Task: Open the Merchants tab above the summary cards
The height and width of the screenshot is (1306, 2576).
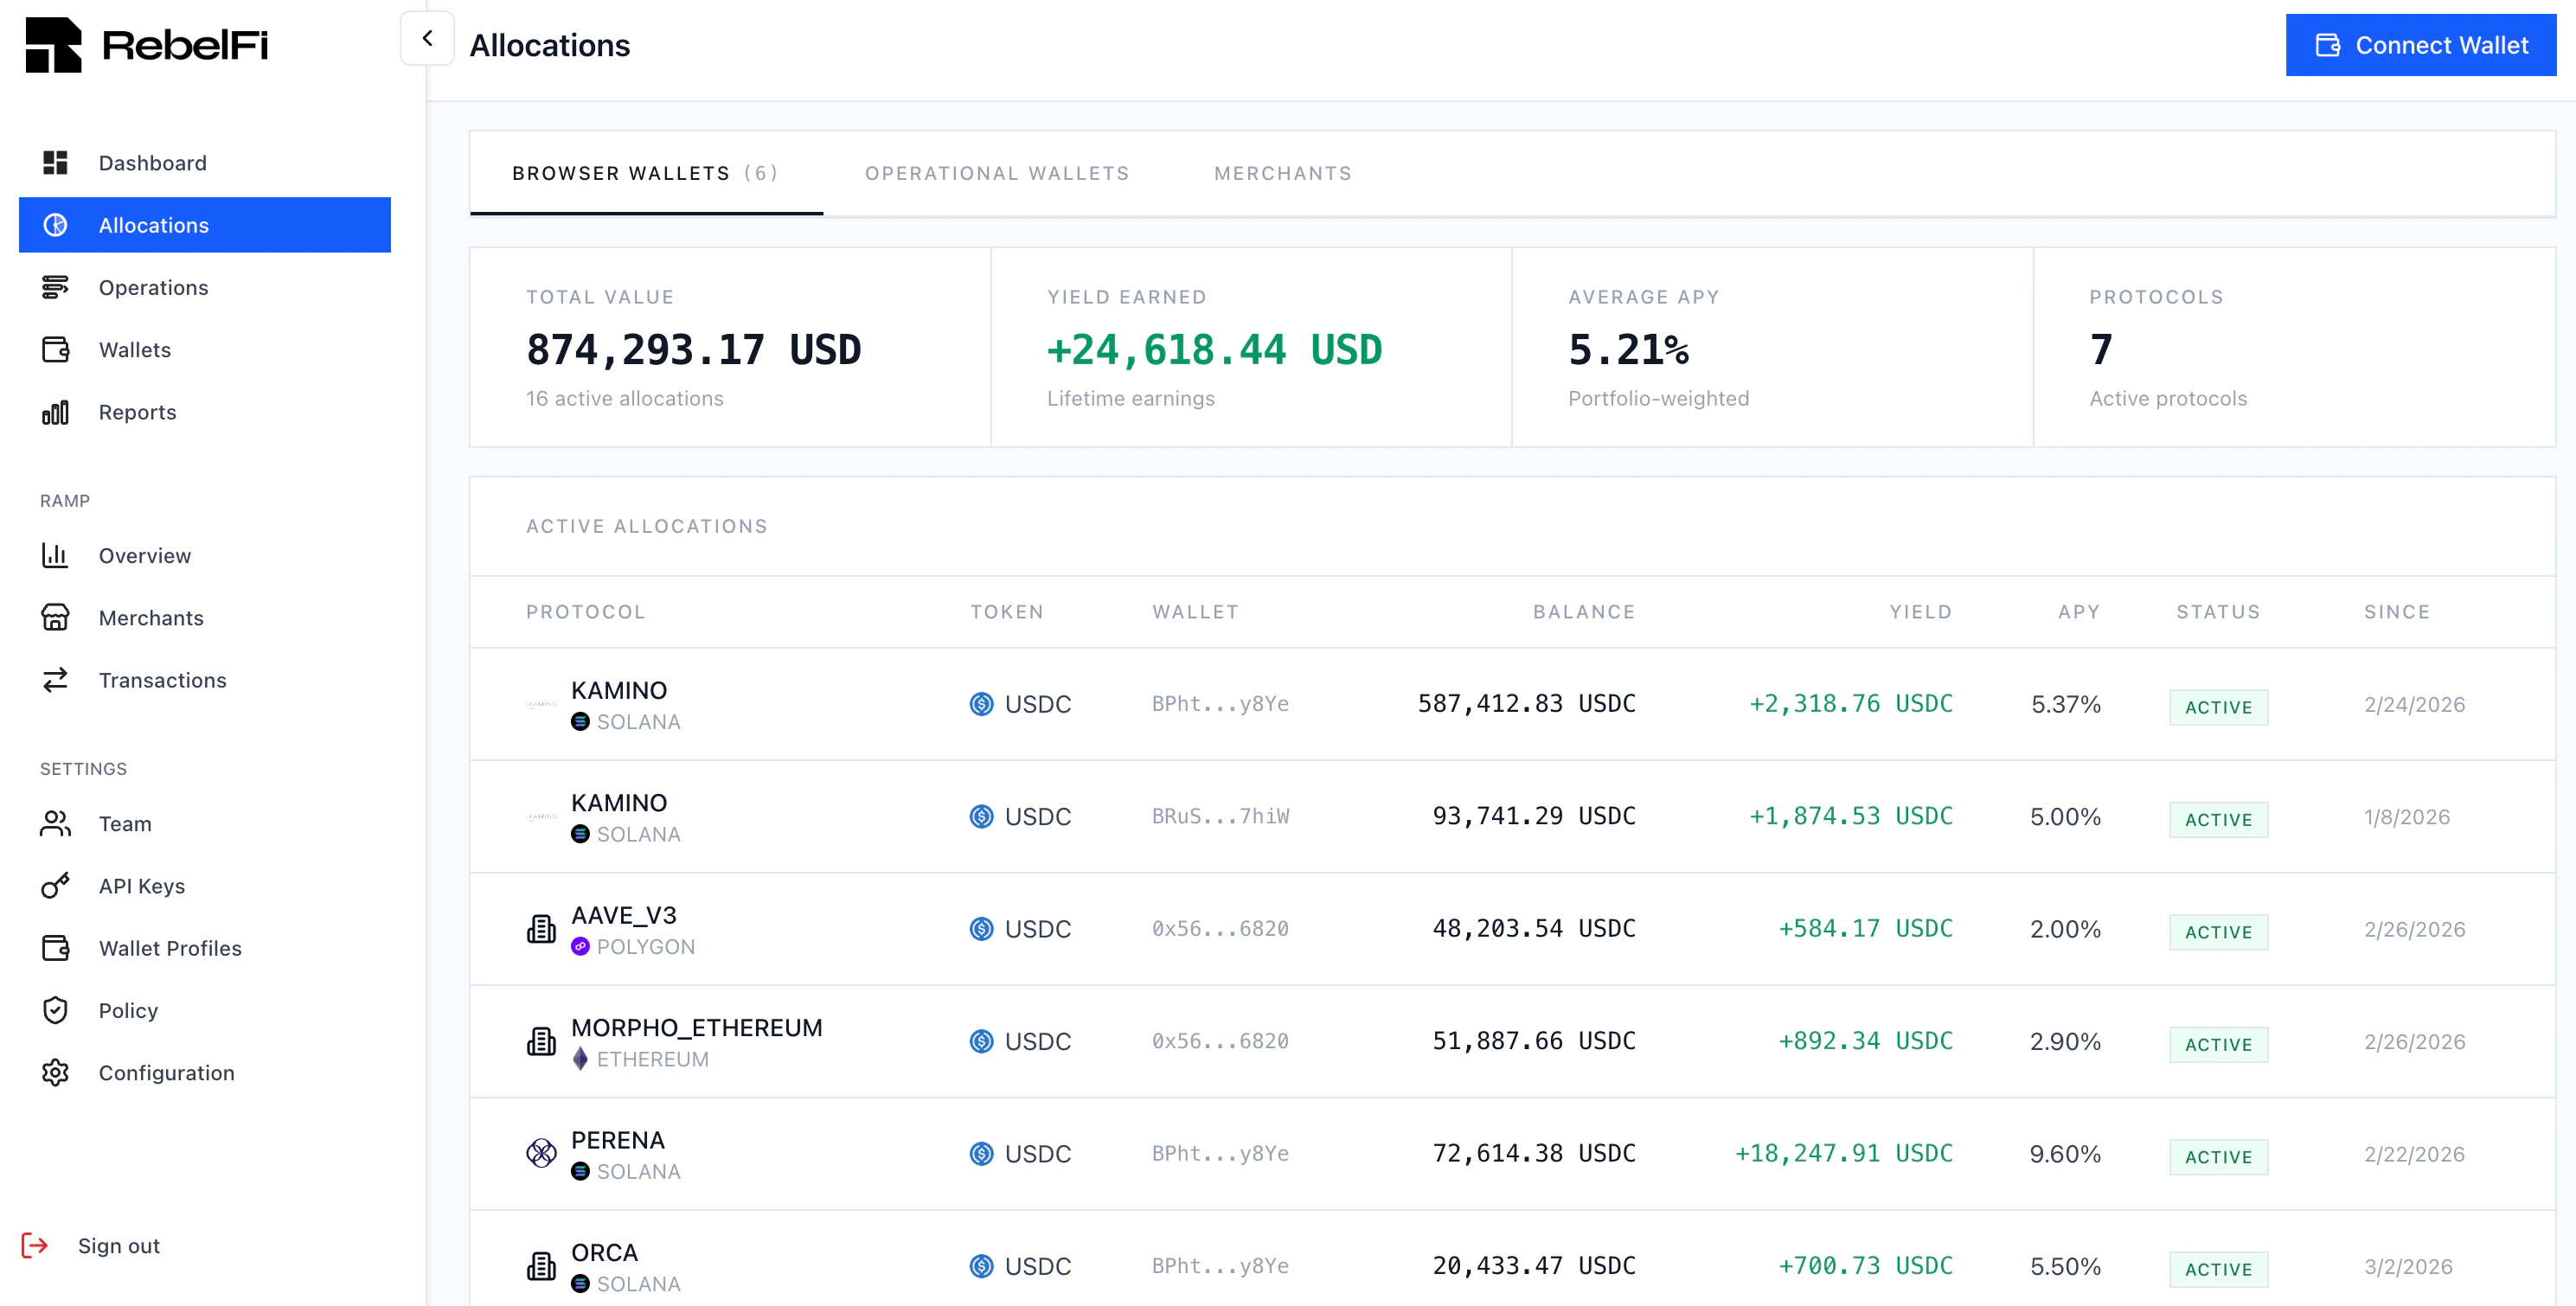Action: tap(1282, 173)
